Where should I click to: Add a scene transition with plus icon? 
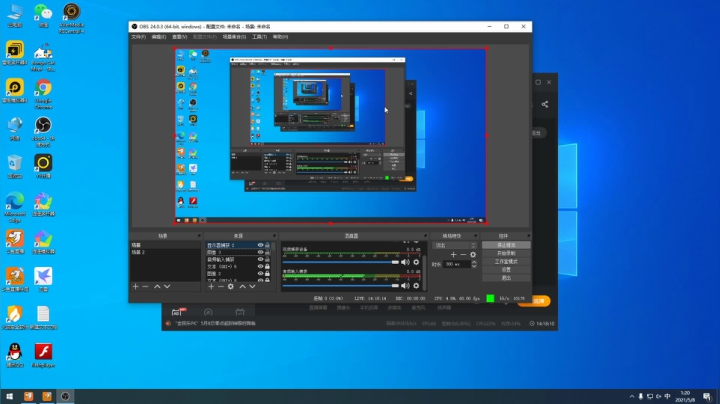coord(454,254)
